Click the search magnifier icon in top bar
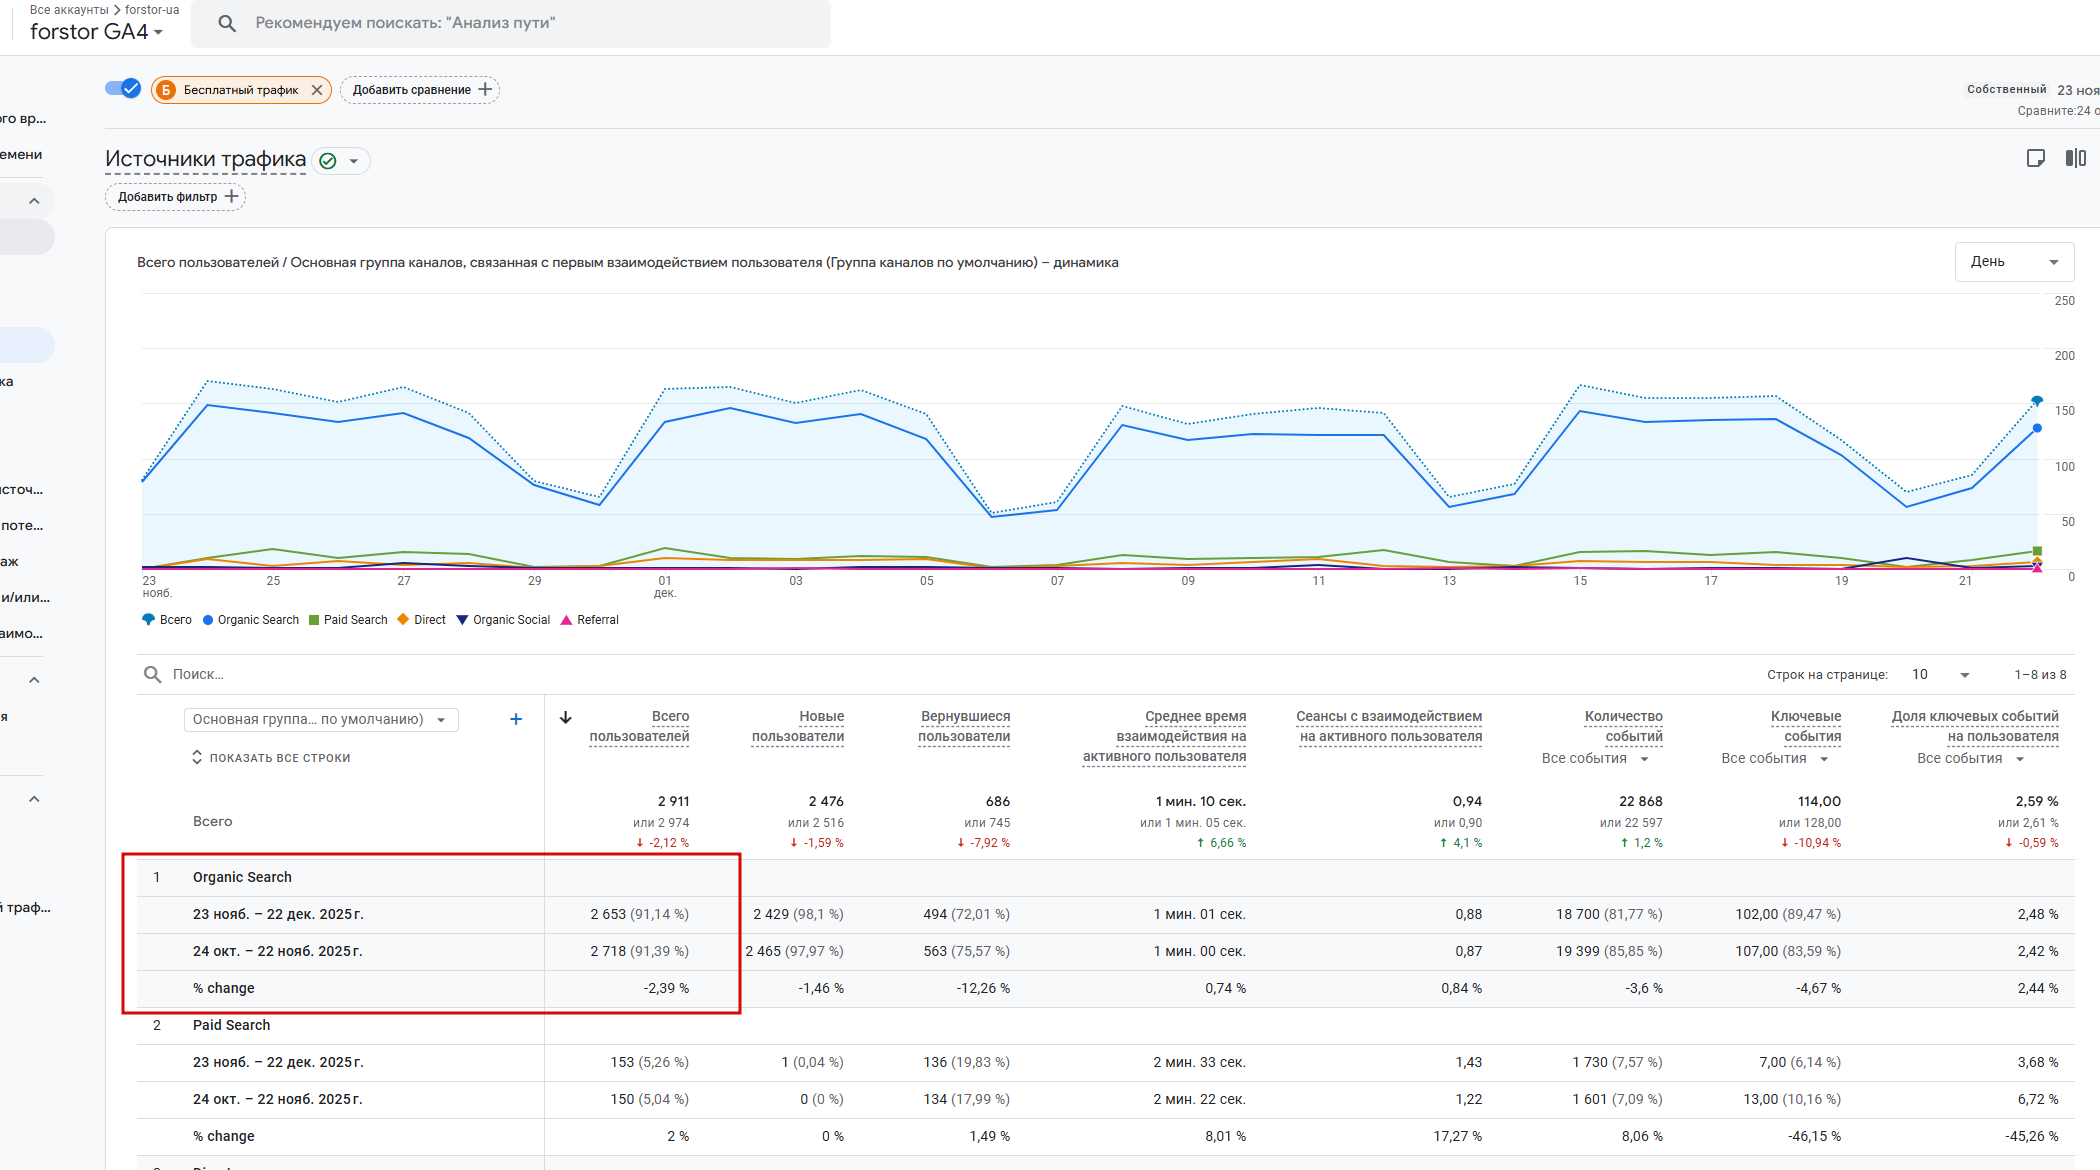2100x1170 pixels. [227, 23]
